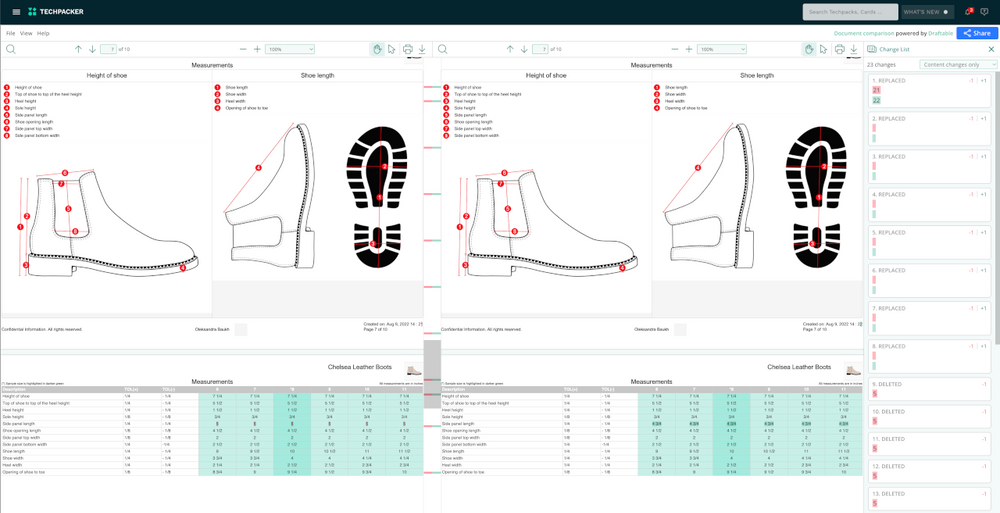Image resolution: width=1000 pixels, height=513 pixels.
Task: Click the Change List panel icon
Action: (x=872, y=49)
